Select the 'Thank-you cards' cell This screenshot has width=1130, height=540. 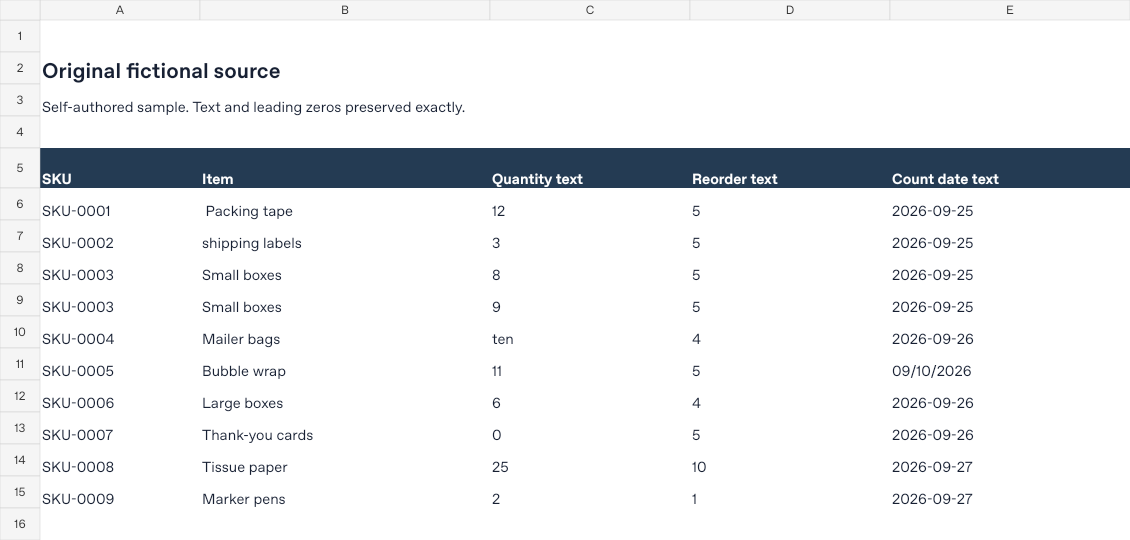click(x=344, y=428)
